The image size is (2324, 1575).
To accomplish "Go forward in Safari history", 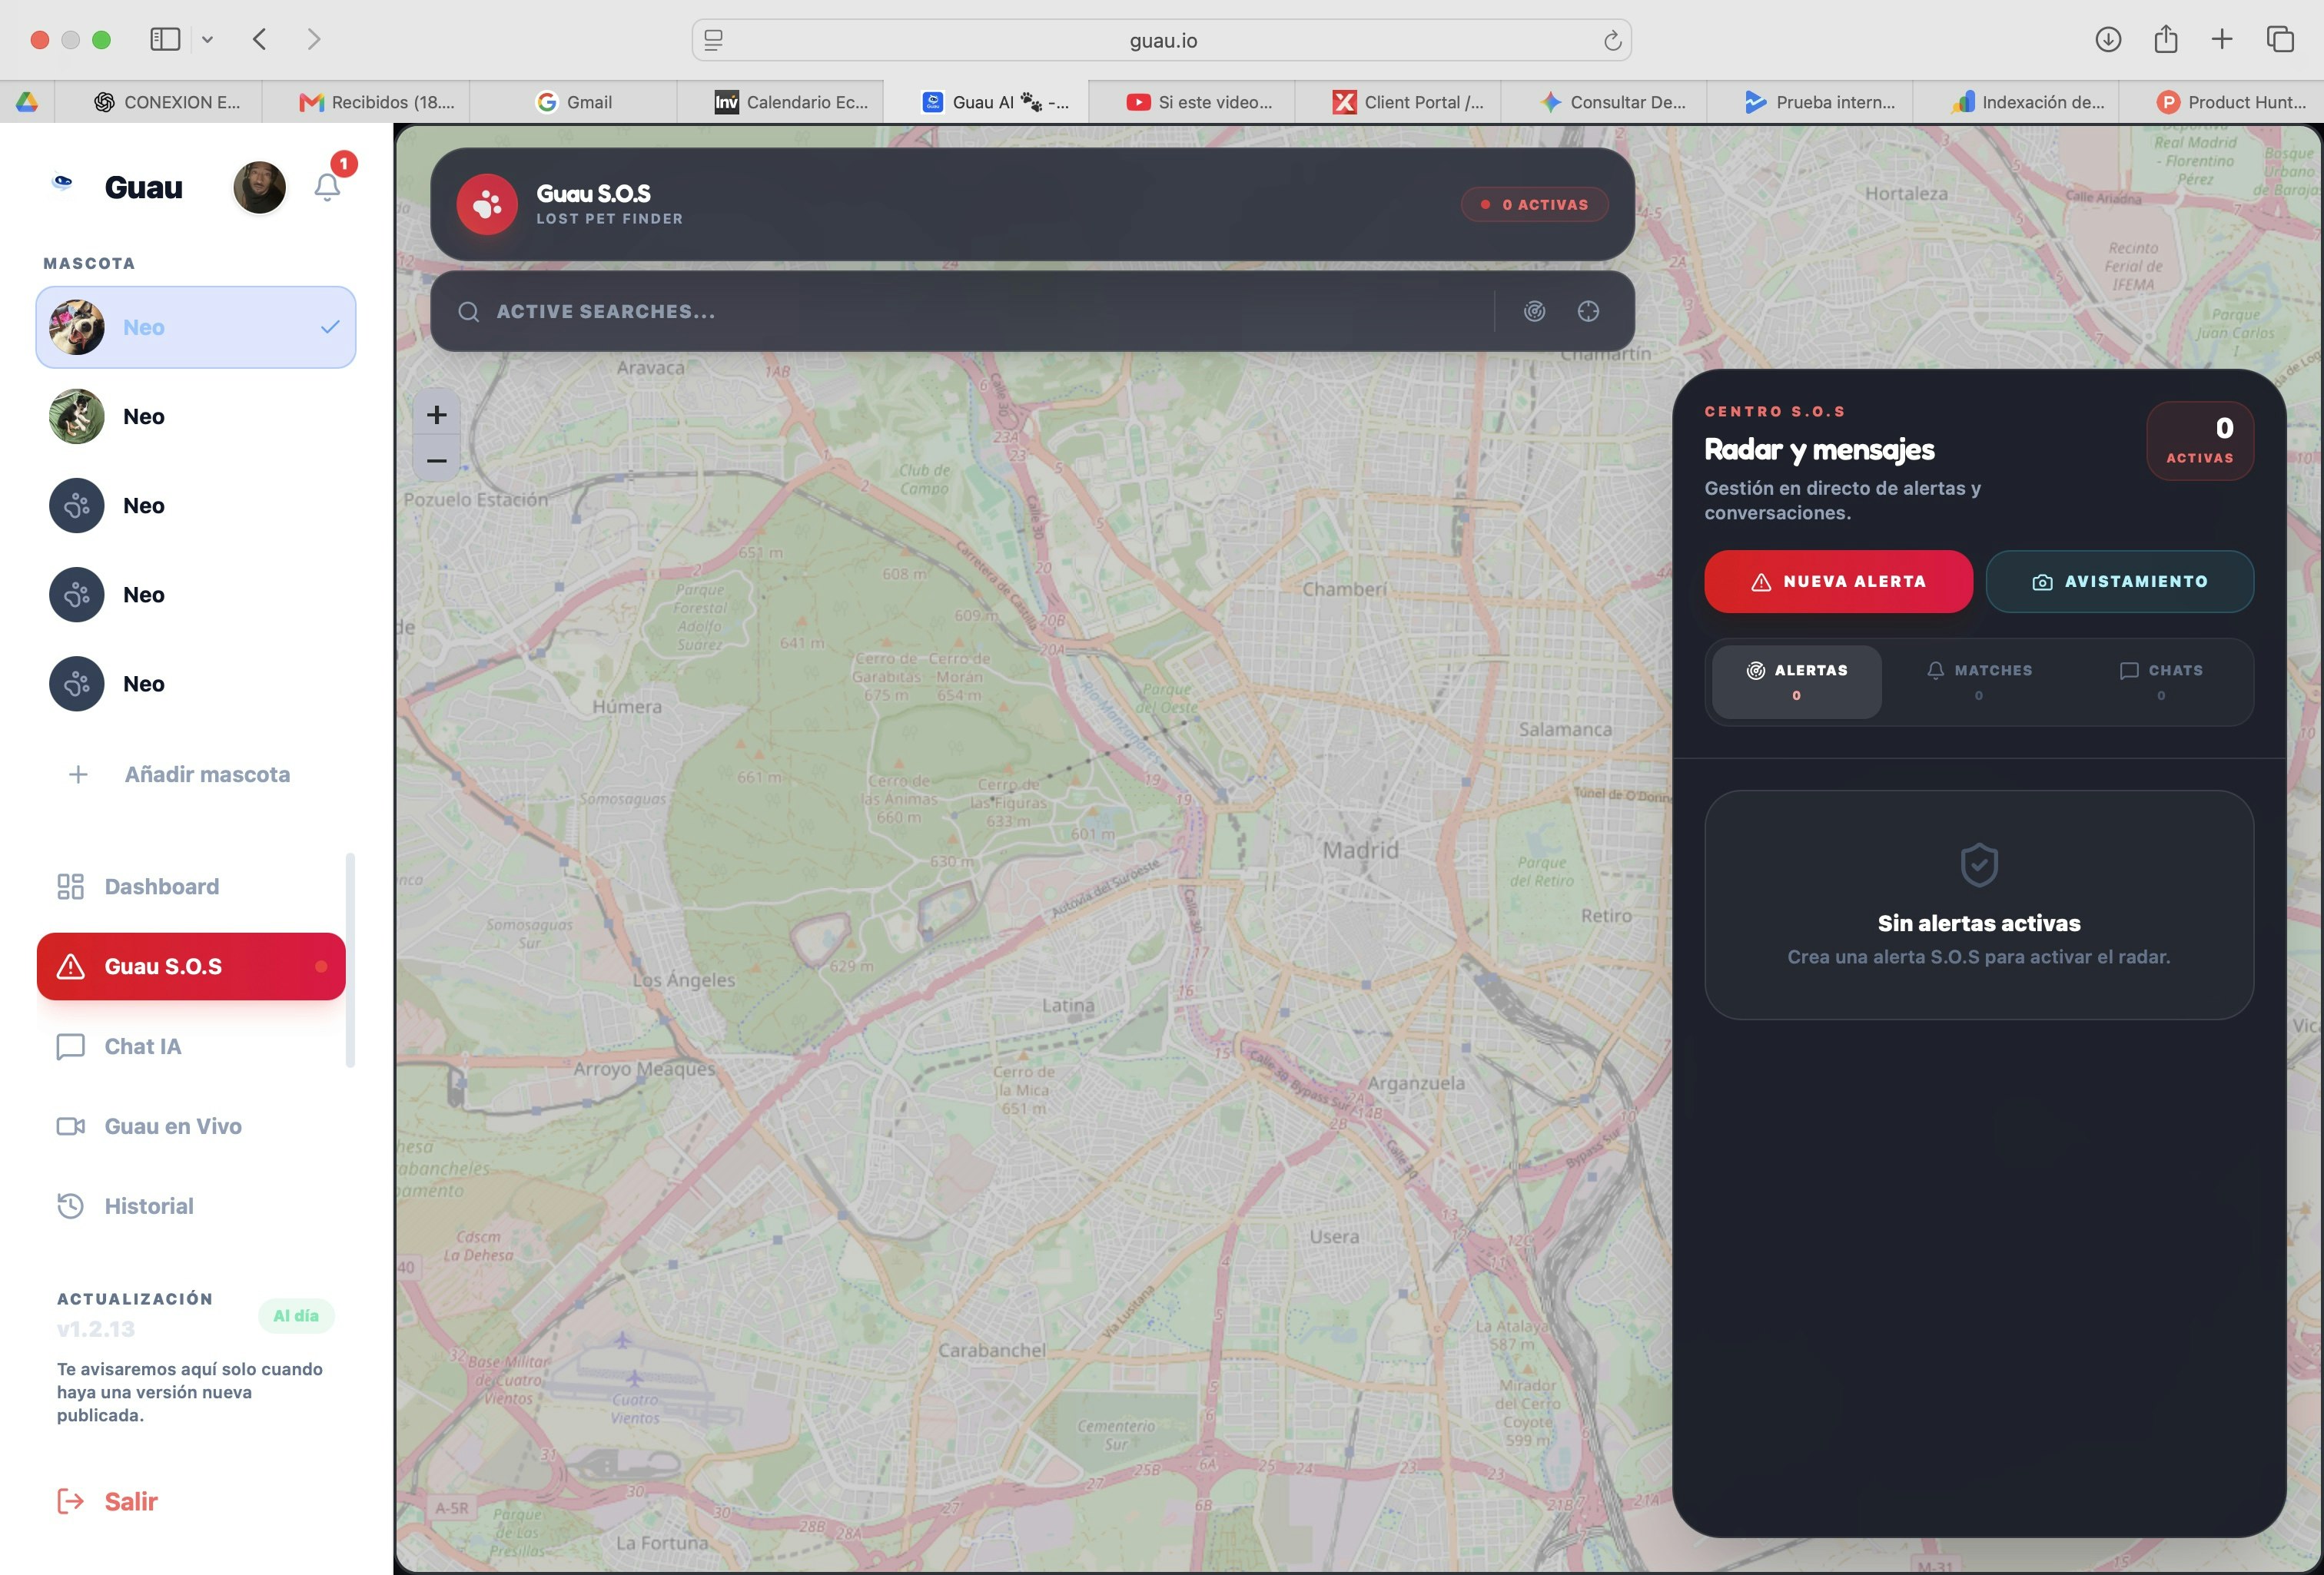I will [314, 39].
